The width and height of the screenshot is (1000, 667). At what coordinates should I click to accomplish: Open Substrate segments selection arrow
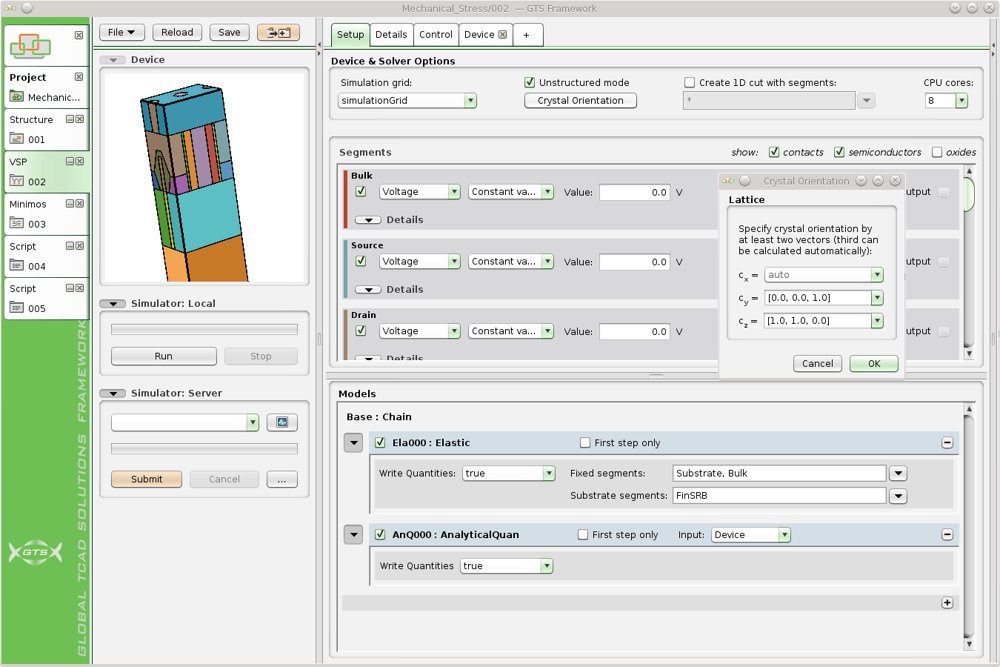[898, 495]
